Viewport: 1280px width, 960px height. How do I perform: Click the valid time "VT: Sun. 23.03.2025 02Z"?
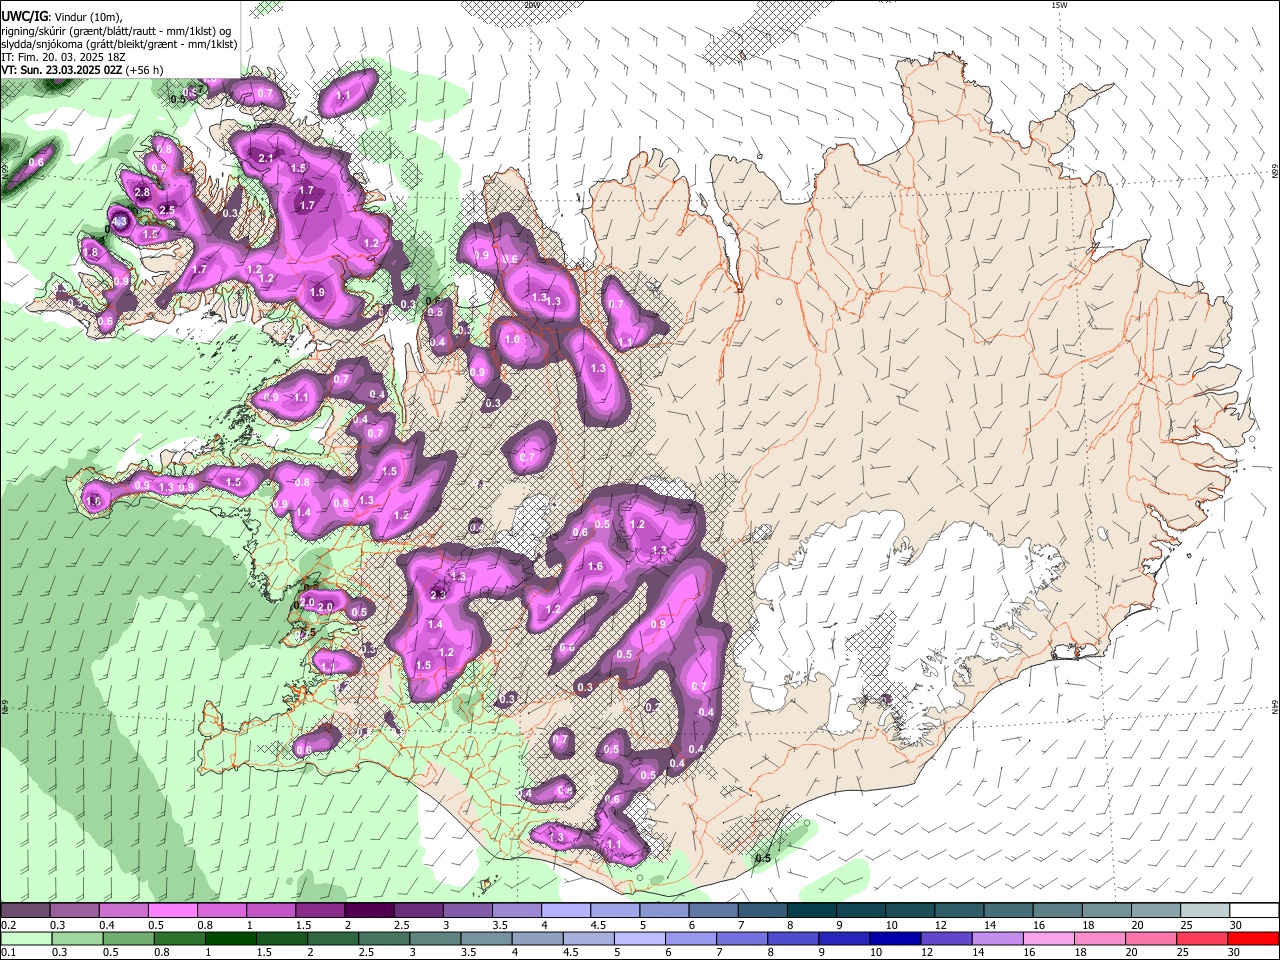(x=61, y=70)
